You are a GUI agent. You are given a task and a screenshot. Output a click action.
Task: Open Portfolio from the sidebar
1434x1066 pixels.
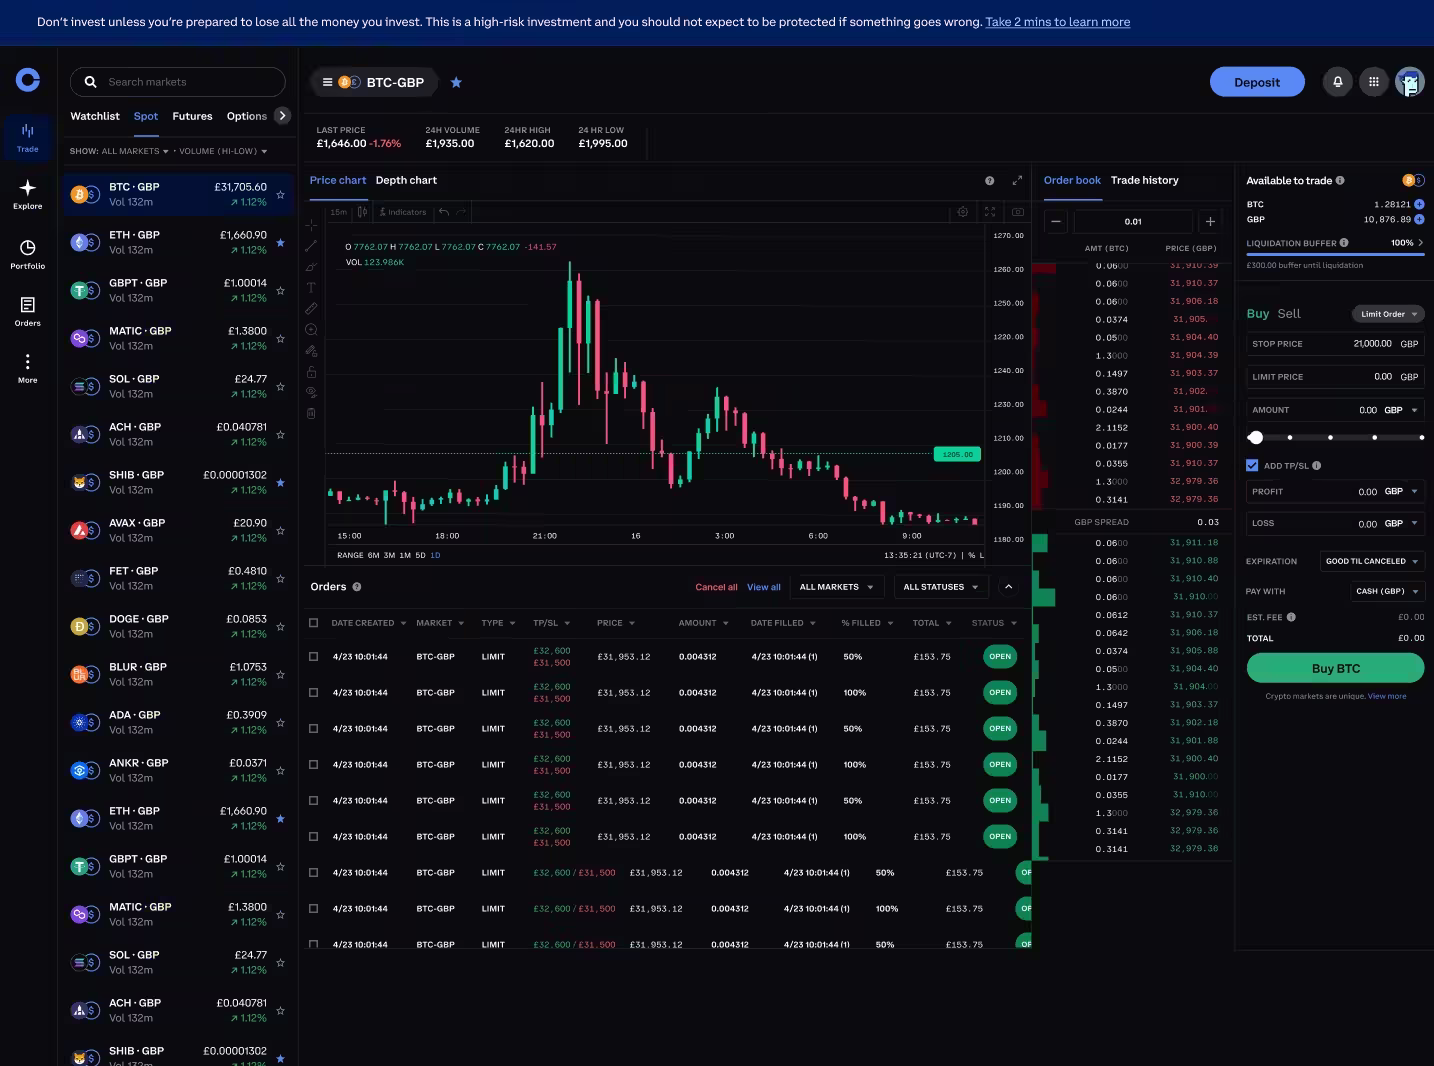click(x=28, y=254)
